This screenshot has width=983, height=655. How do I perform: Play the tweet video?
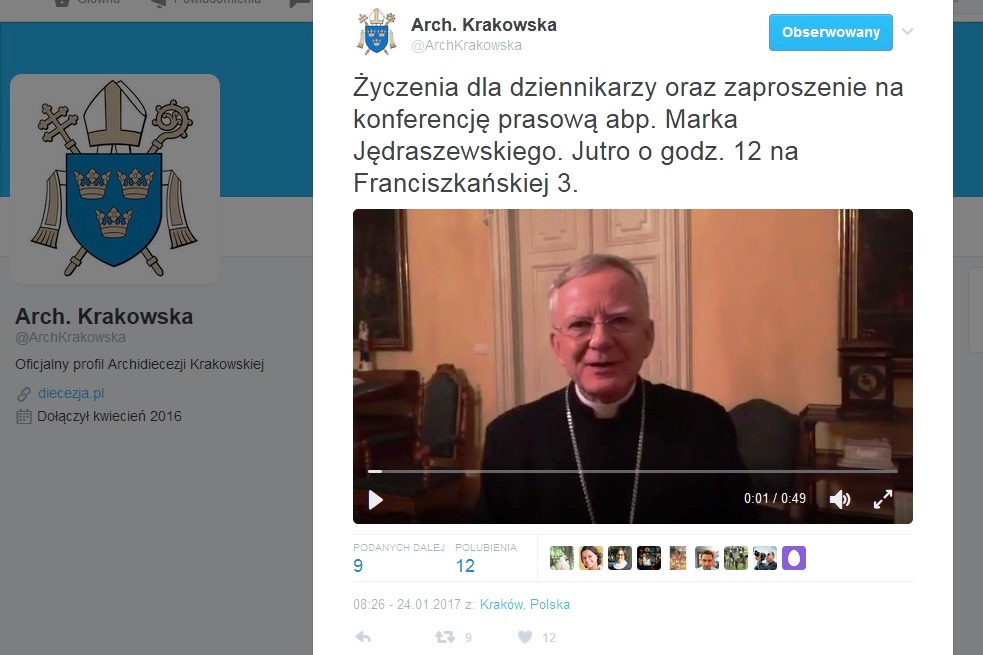[x=376, y=500]
